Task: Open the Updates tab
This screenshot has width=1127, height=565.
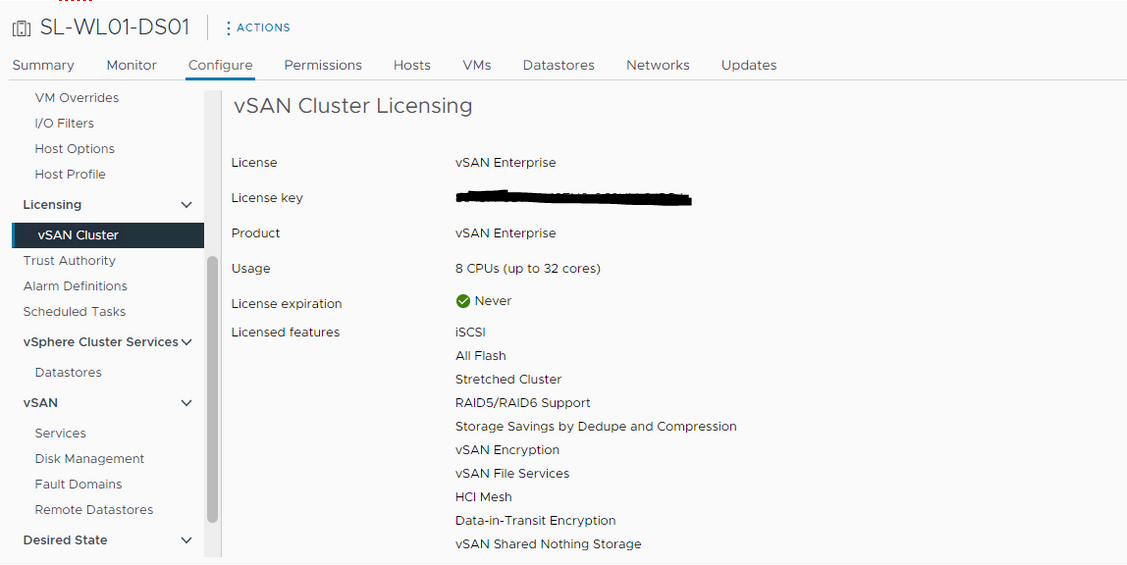Action: [749, 65]
